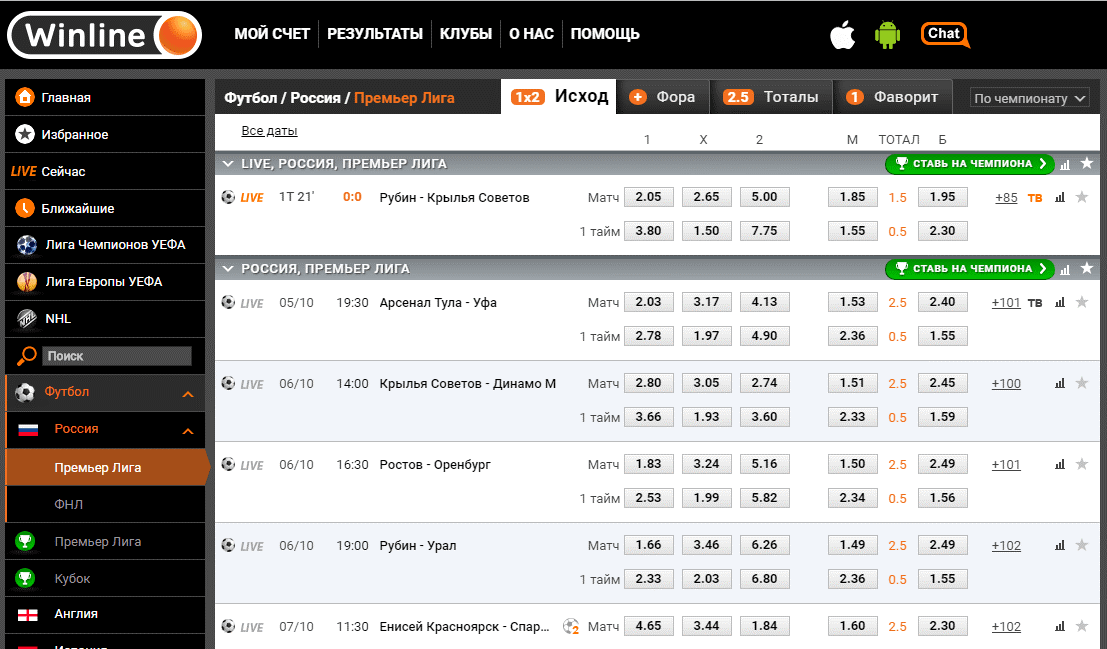Open МОЙ СЧЕТ menu
The width and height of the screenshot is (1107, 649).
point(272,34)
